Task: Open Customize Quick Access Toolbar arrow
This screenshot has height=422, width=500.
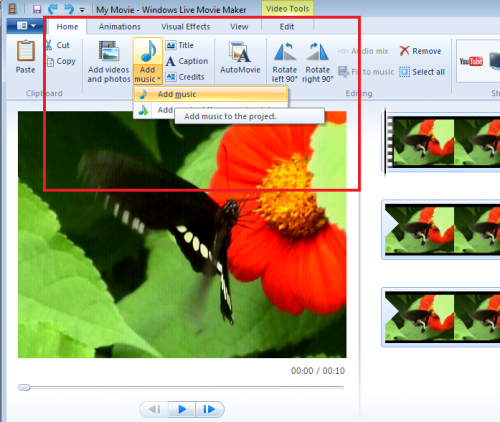Action: [x=82, y=10]
